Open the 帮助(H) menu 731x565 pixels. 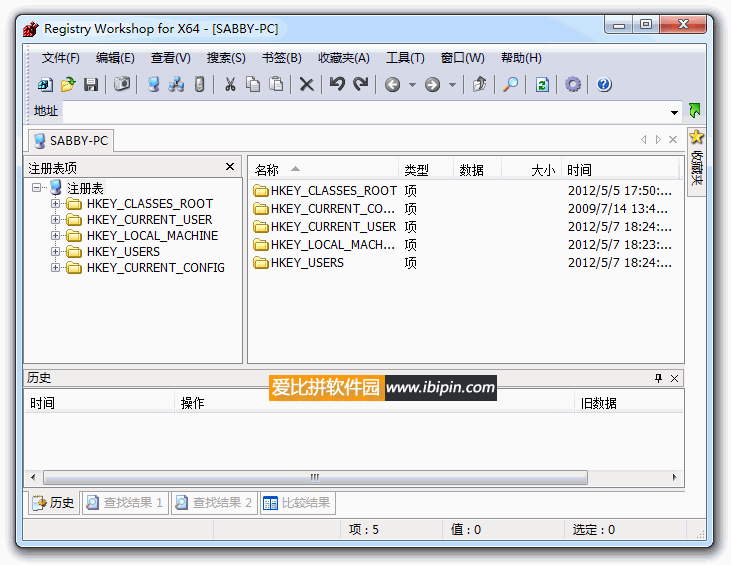(x=521, y=58)
